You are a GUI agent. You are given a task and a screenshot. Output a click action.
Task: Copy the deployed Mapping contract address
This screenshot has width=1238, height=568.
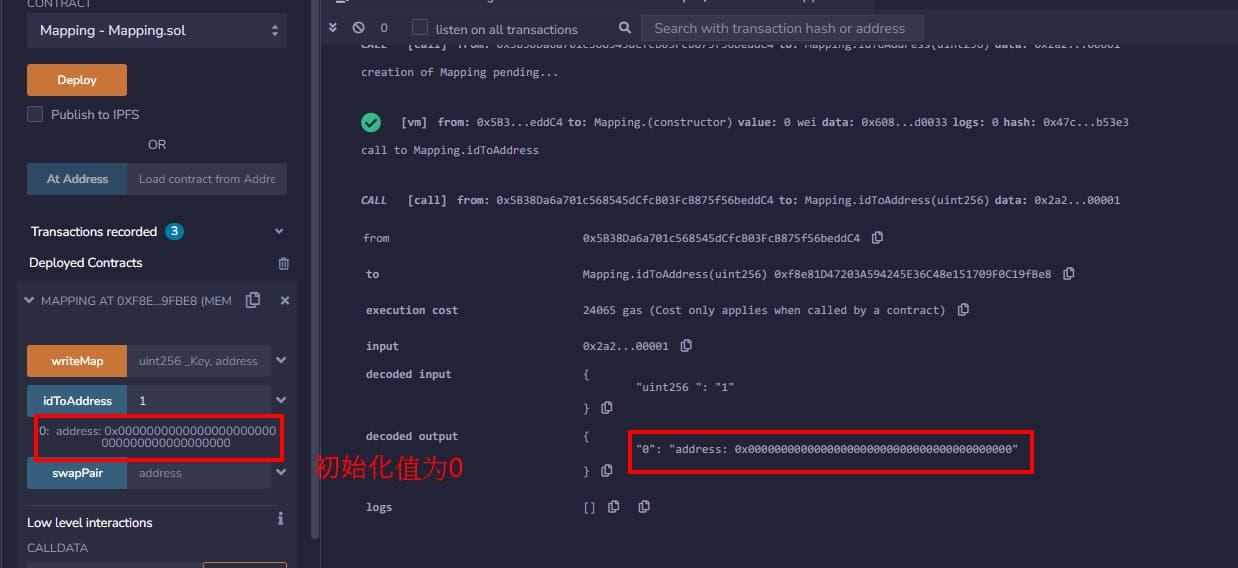click(x=253, y=300)
